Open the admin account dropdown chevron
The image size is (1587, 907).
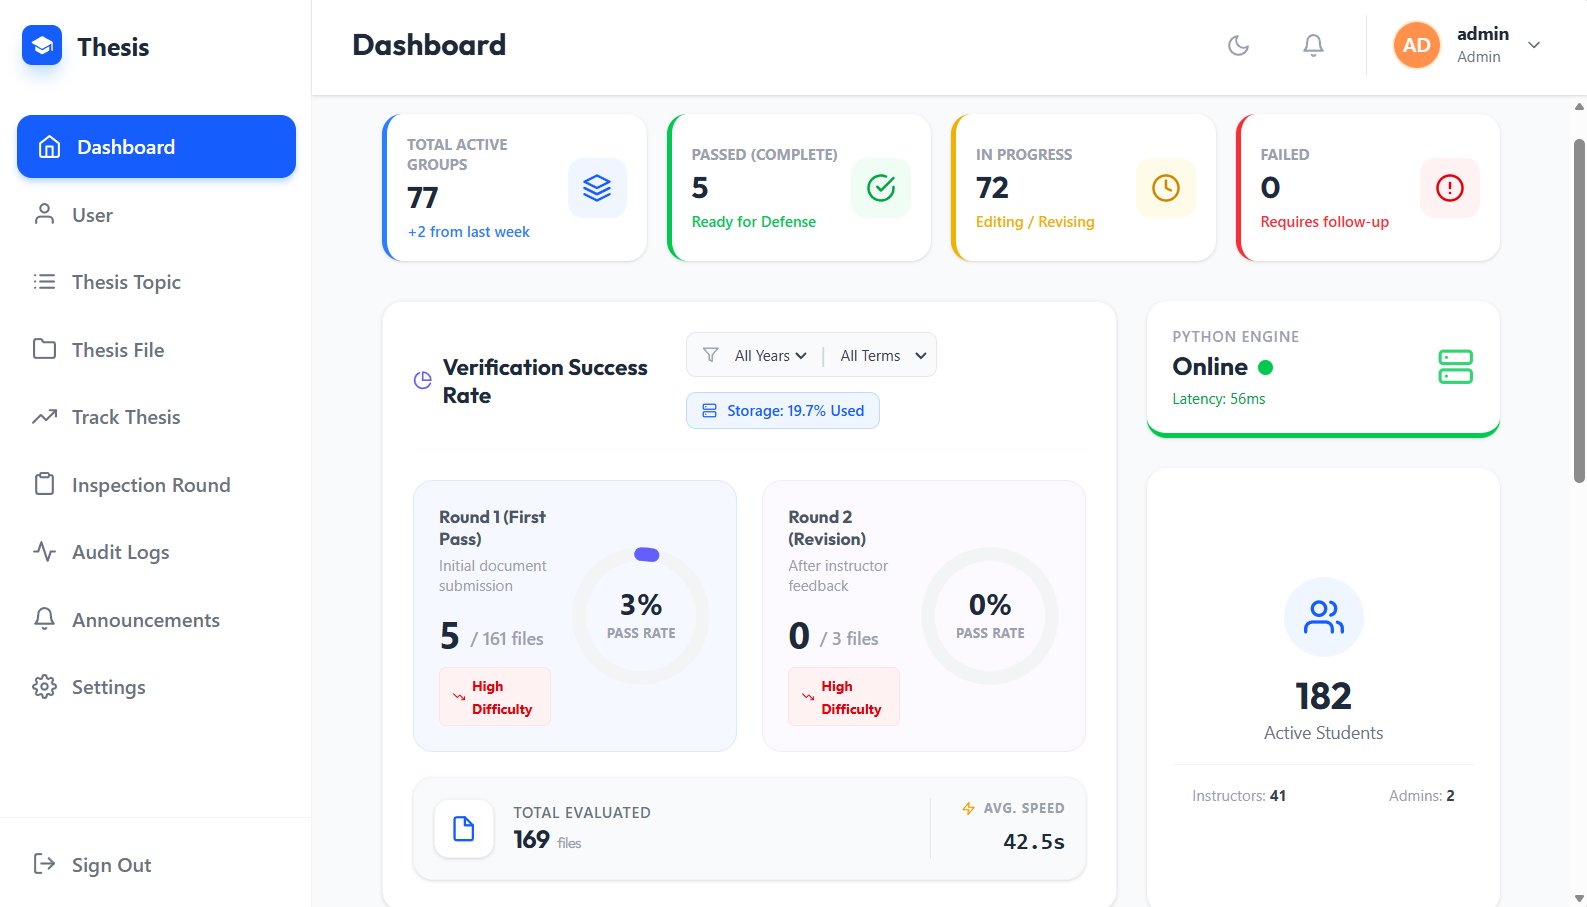tap(1534, 45)
